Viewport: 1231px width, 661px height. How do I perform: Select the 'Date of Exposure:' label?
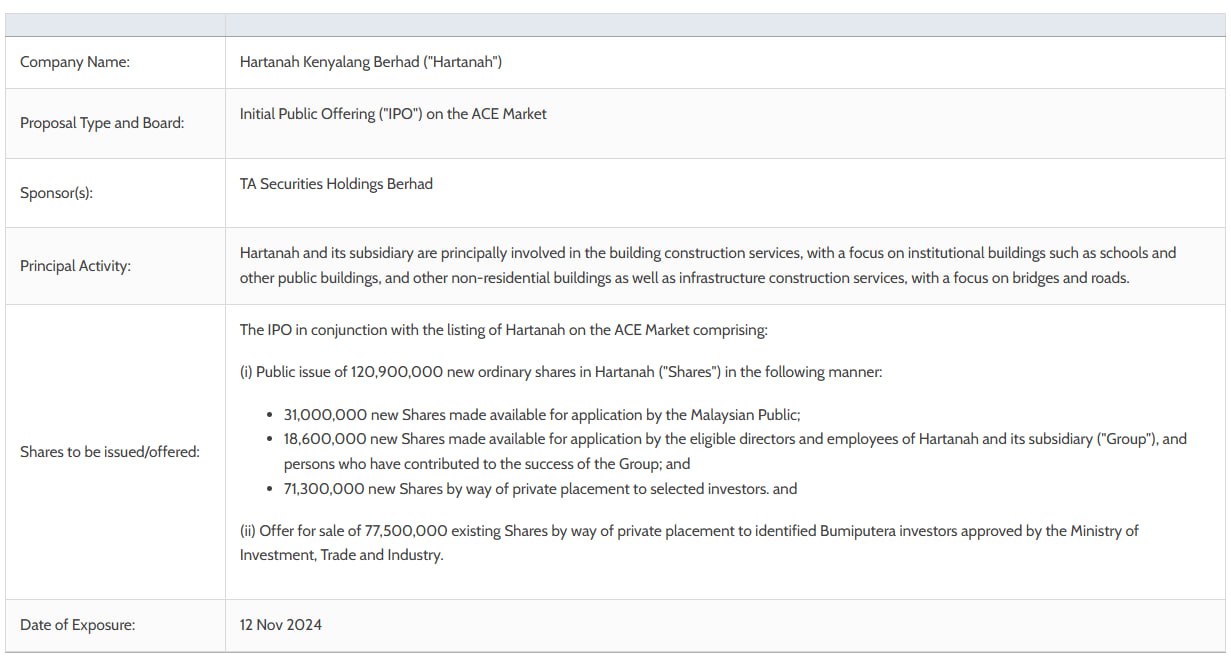[77, 625]
